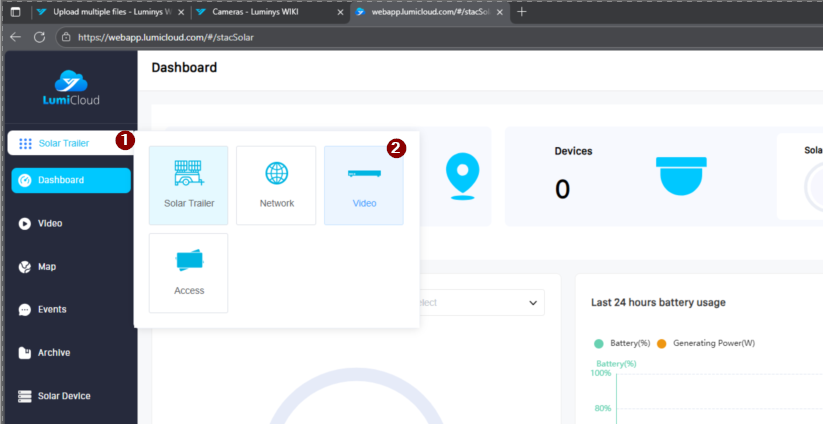823x424 pixels.
Task: Click the dome camera Devices icon
Action: pyautogui.click(x=683, y=175)
